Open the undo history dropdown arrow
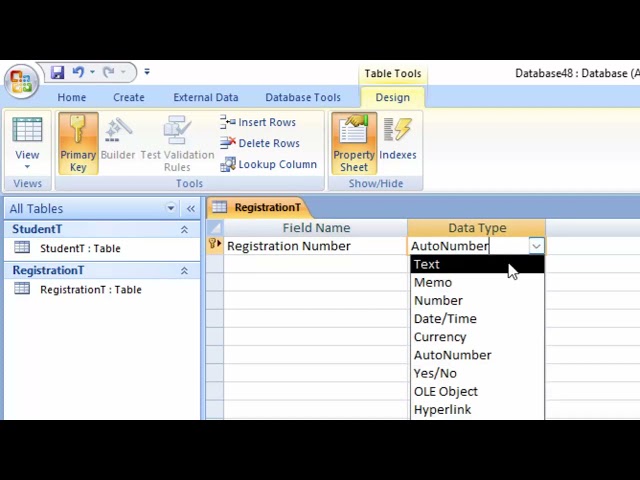This screenshot has width=640, height=480. click(92, 72)
